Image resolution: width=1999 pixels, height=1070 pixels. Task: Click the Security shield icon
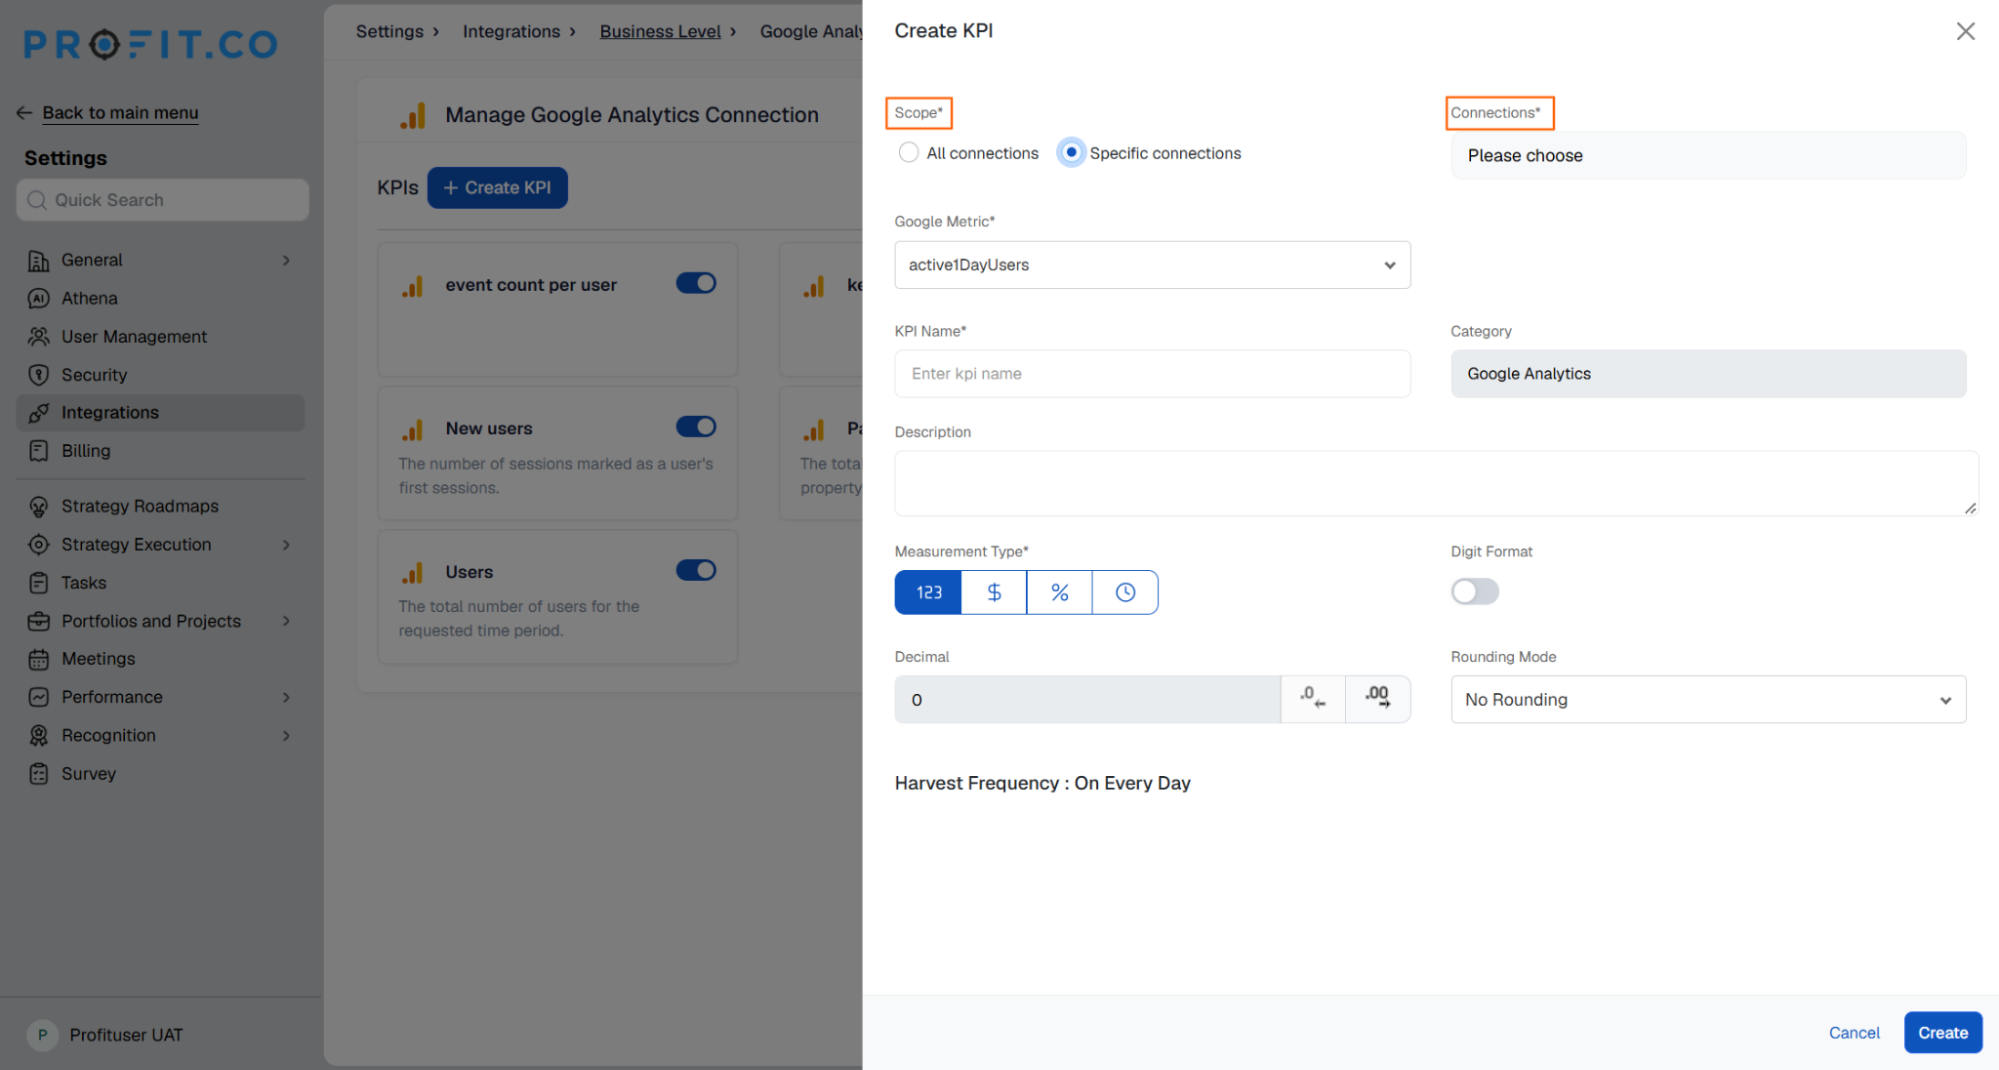click(38, 375)
